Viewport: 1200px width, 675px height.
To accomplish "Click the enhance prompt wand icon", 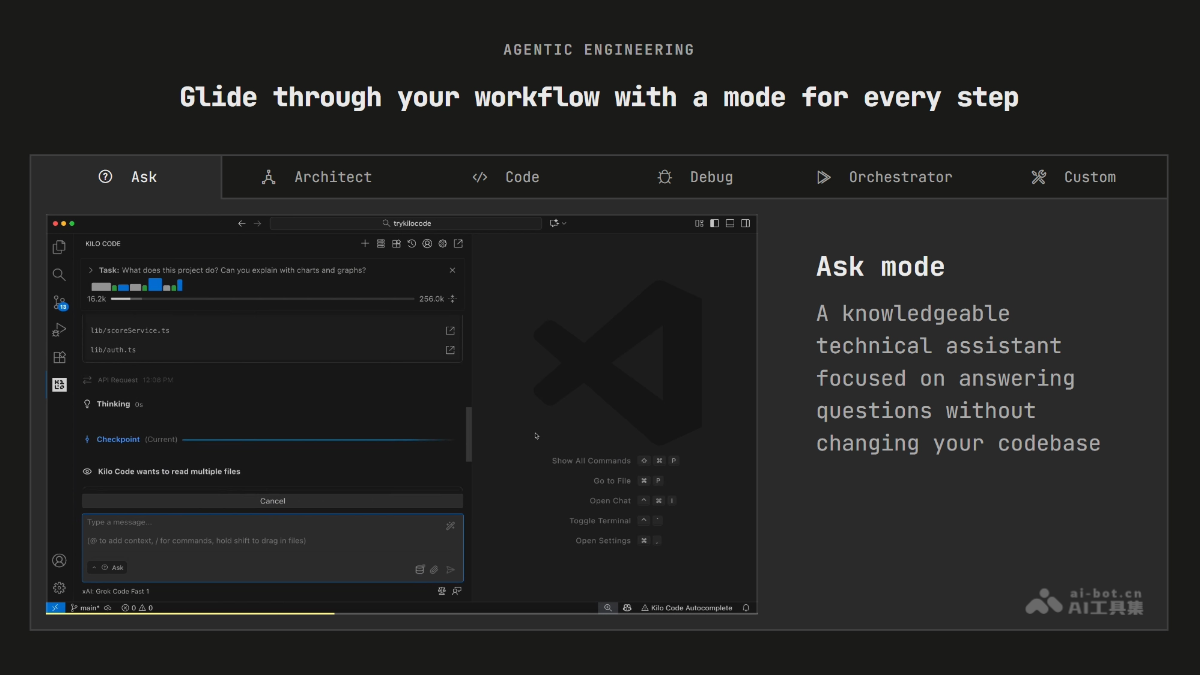I will pyautogui.click(x=450, y=526).
